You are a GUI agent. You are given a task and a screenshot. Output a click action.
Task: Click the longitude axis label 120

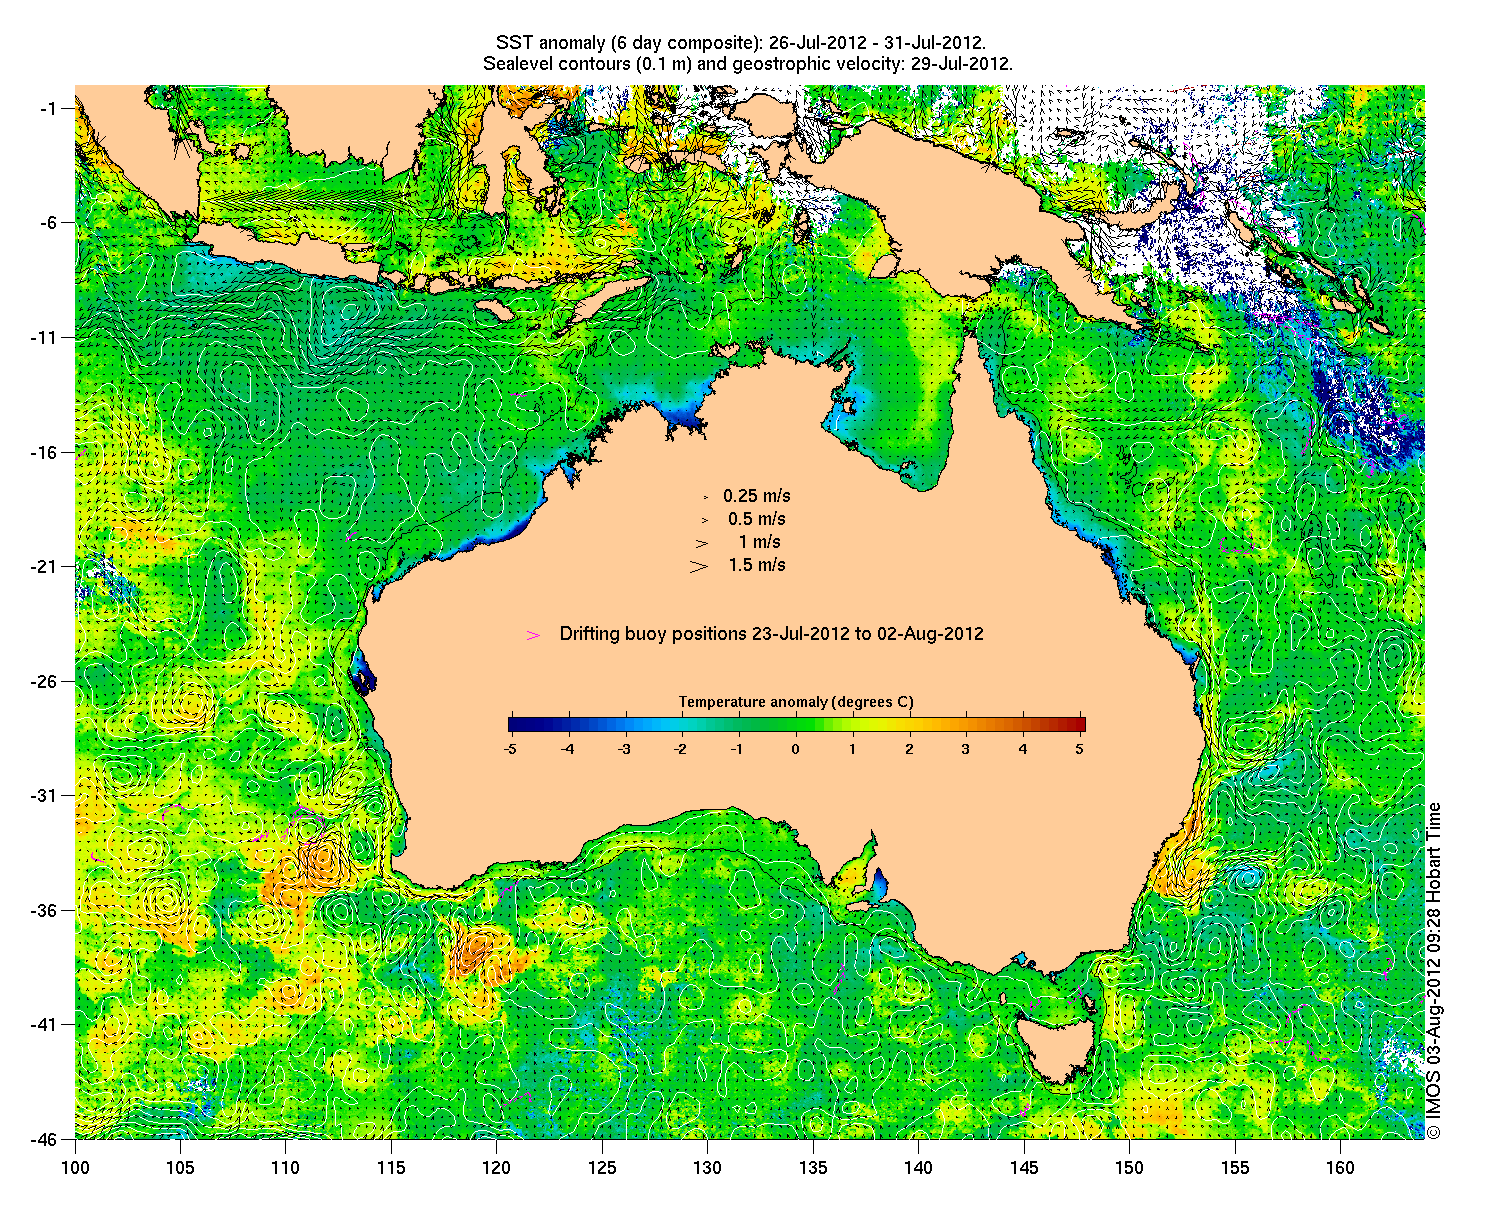click(497, 1167)
